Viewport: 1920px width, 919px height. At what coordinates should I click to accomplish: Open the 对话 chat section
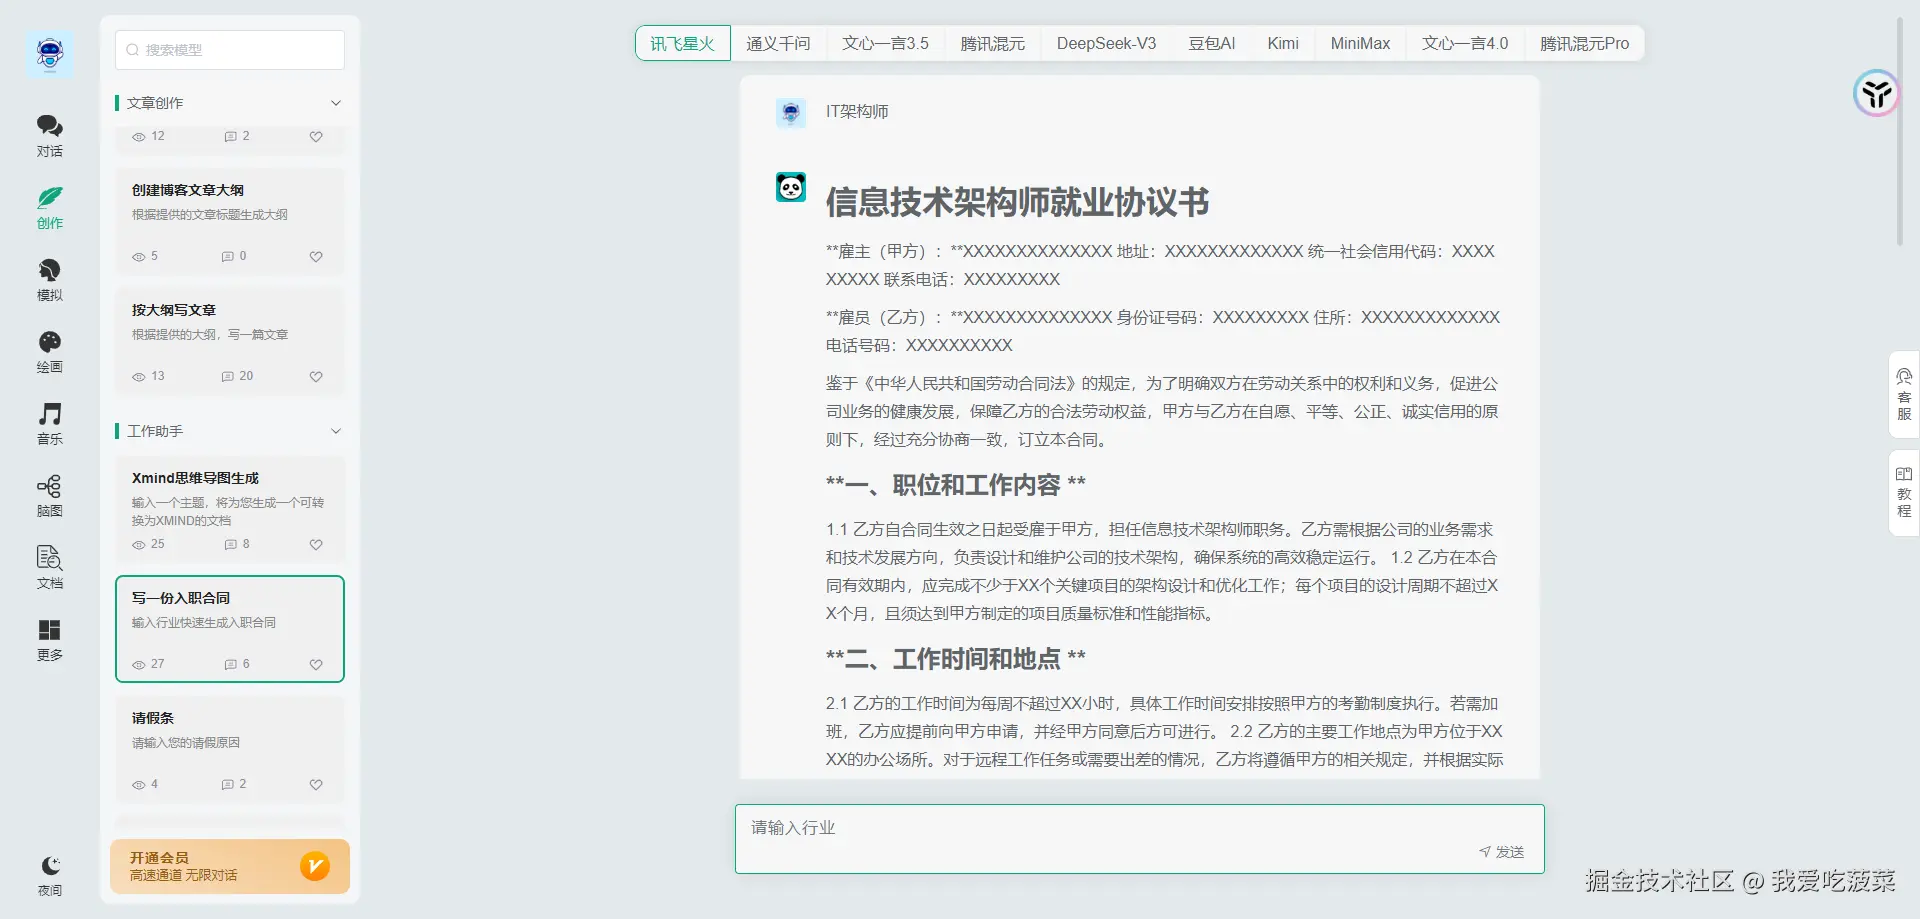[x=50, y=136]
